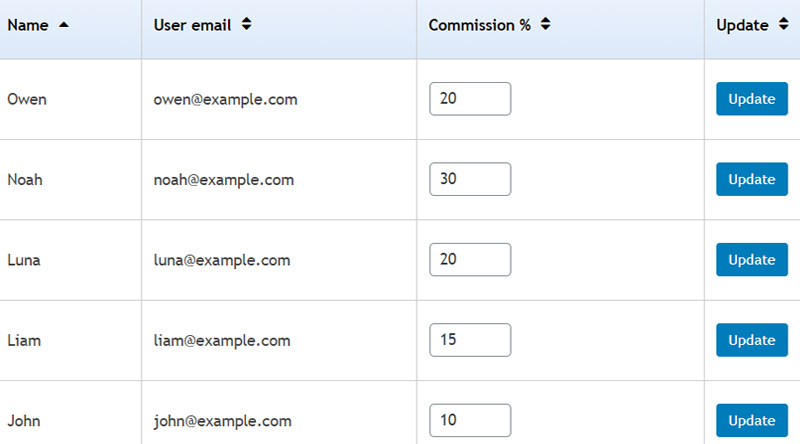
Task: Click the Commission % header label
Action: [x=480, y=25]
